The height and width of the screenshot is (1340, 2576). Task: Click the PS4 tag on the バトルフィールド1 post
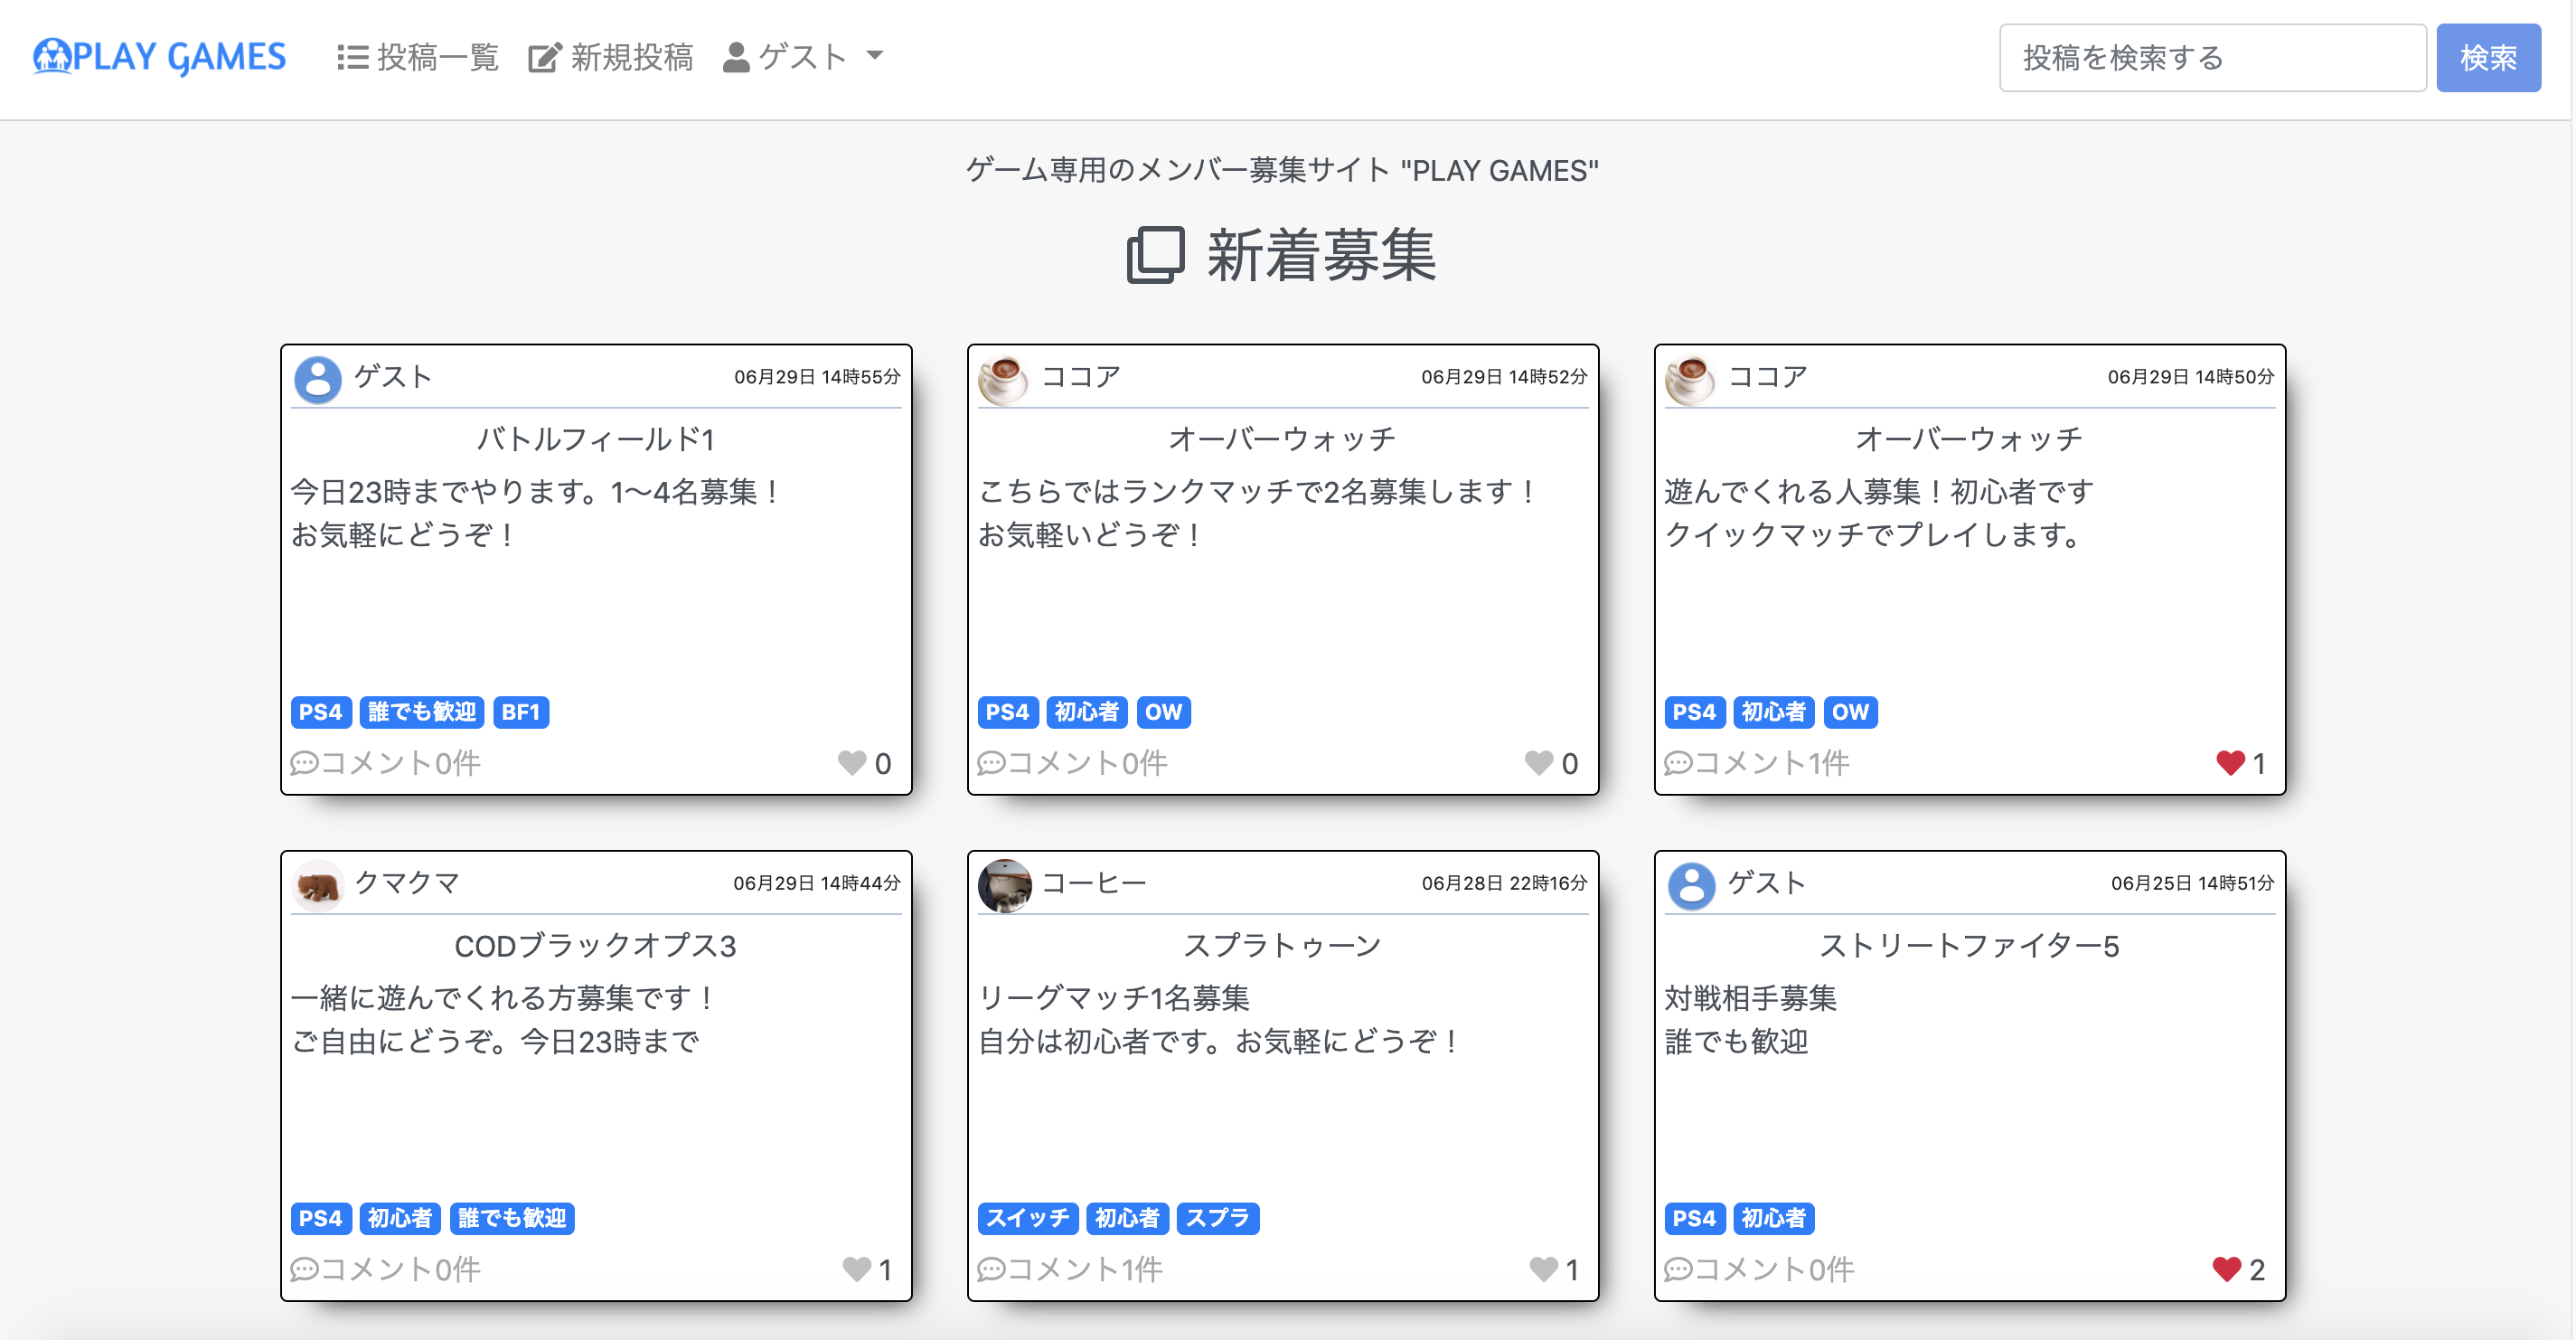[320, 712]
